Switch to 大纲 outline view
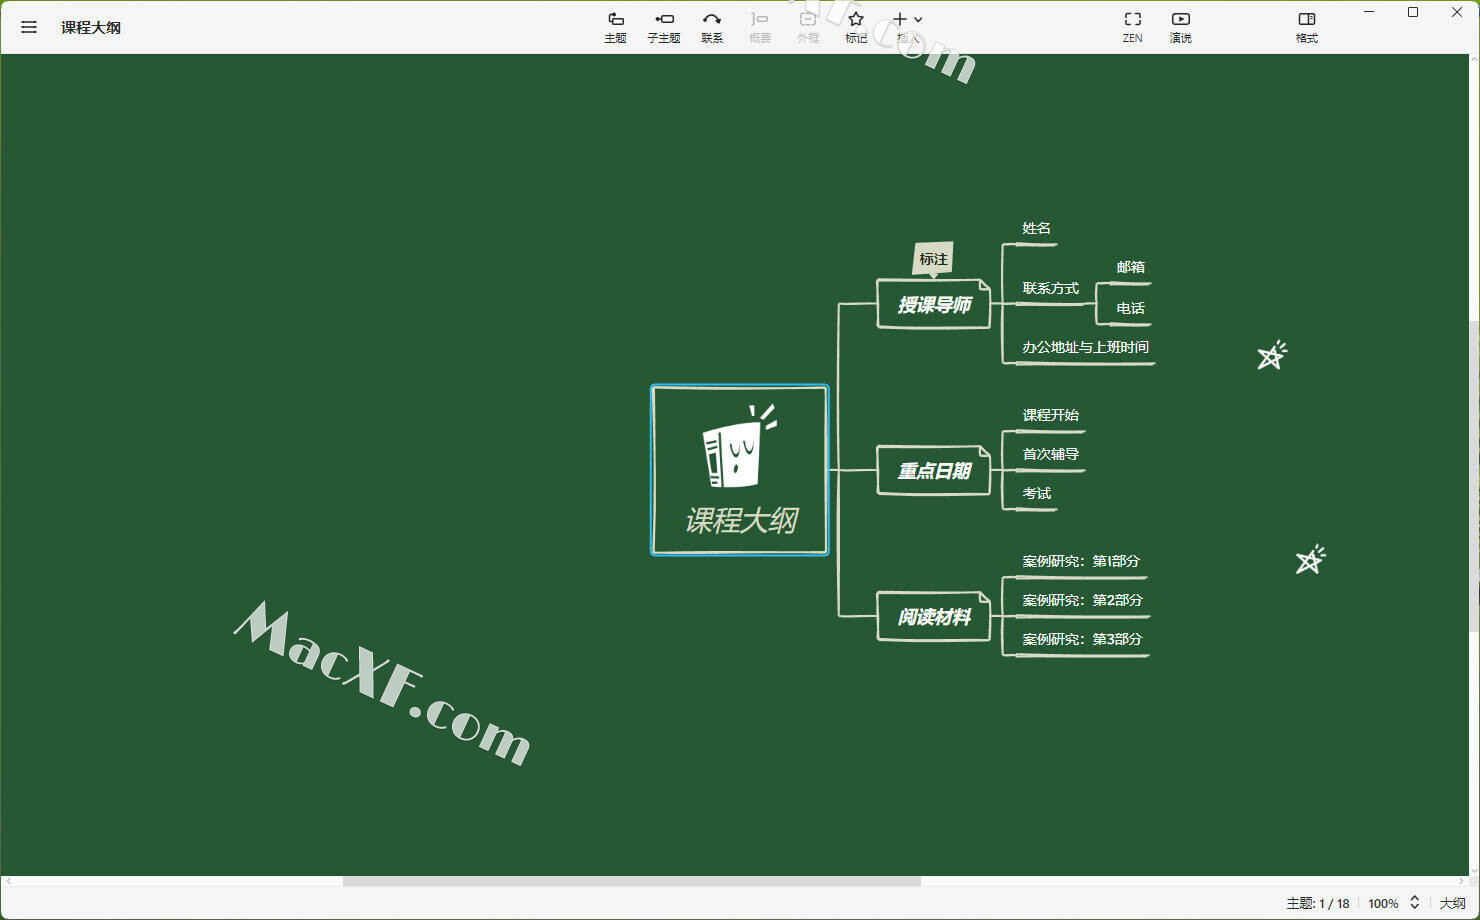The height and width of the screenshot is (920, 1480). (x=1452, y=903)
